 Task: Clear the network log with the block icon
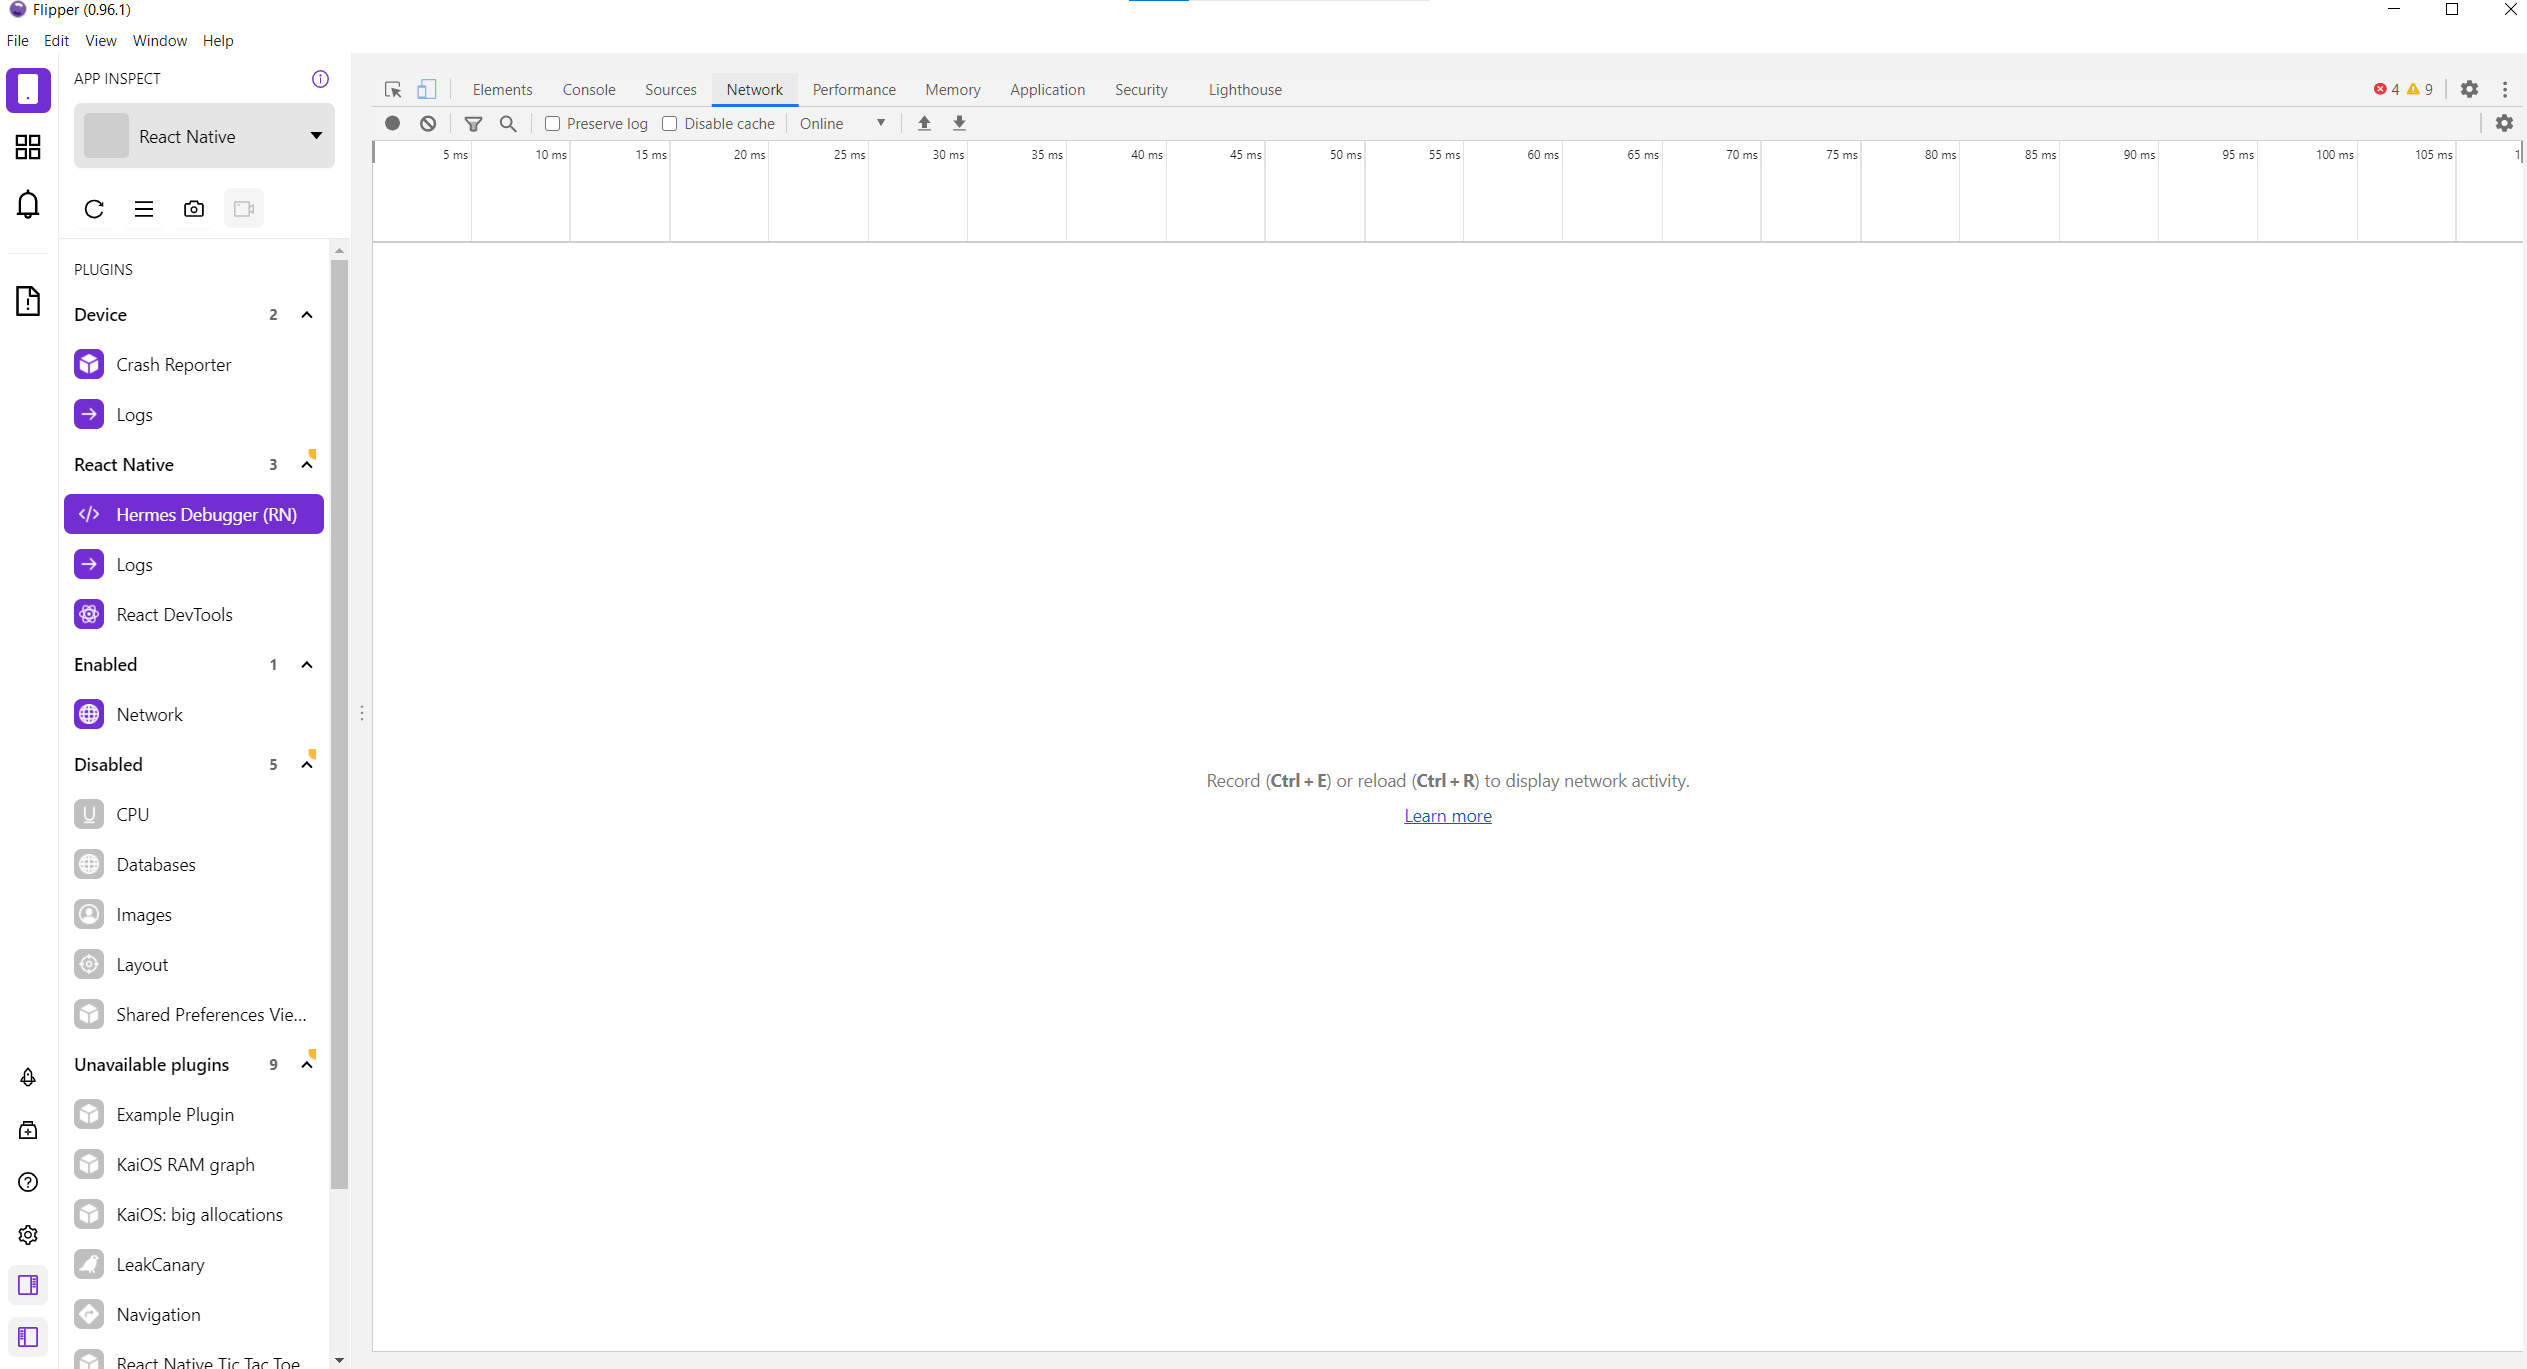[x=428, y=123]
